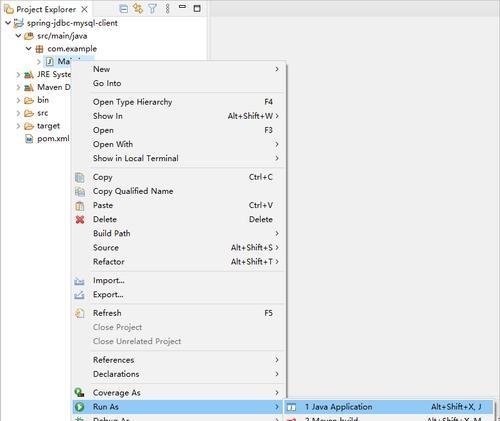Collapse the spring-jdbc-mysql-client project node

click(x=8, y=23)
